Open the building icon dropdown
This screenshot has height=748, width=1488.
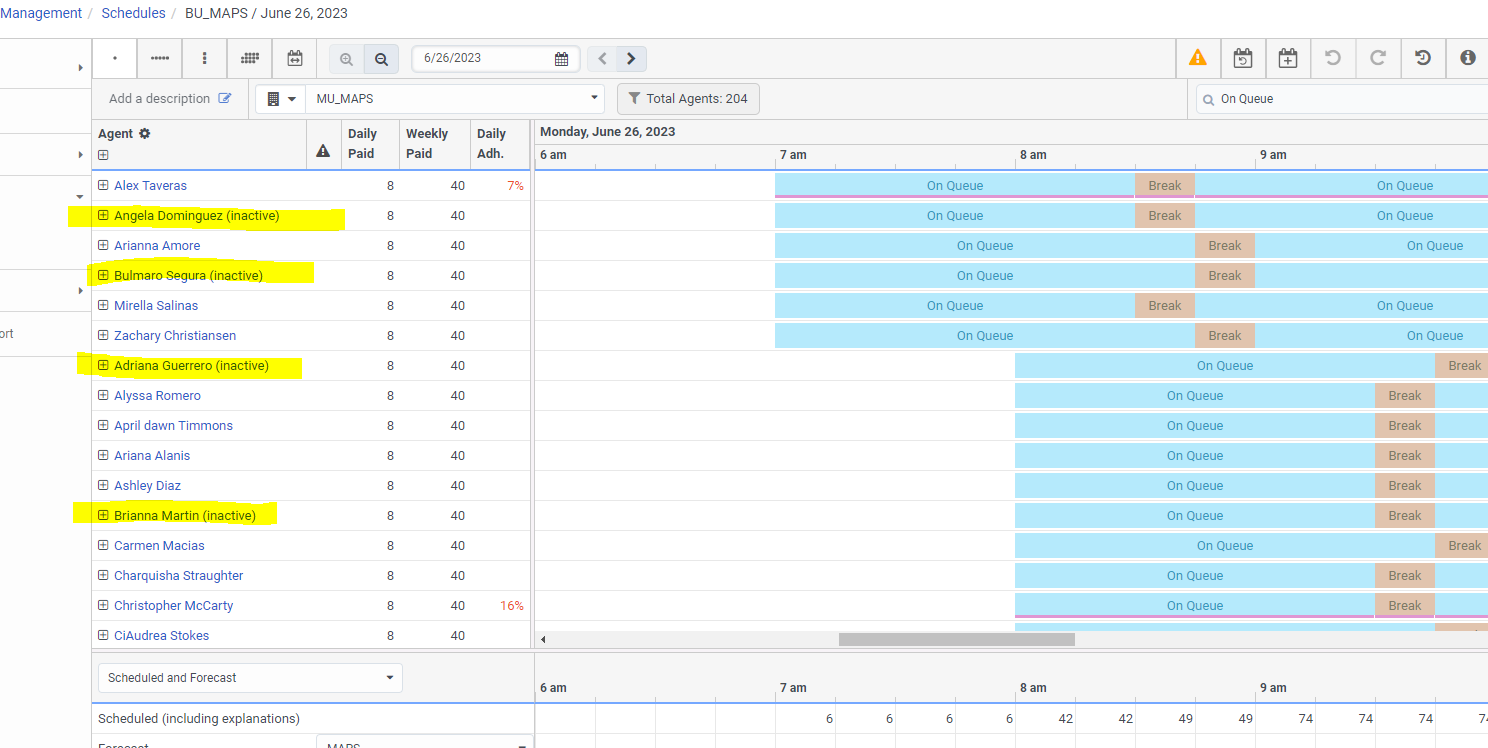coord(281,99)
